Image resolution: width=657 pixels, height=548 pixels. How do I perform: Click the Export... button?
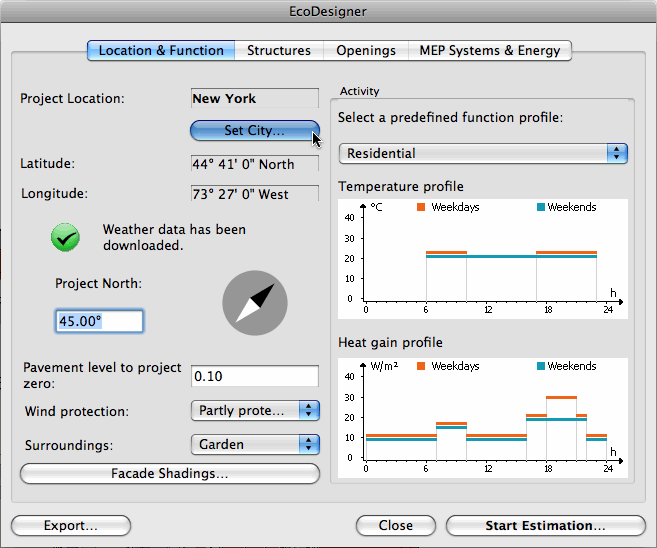[71, 525]
